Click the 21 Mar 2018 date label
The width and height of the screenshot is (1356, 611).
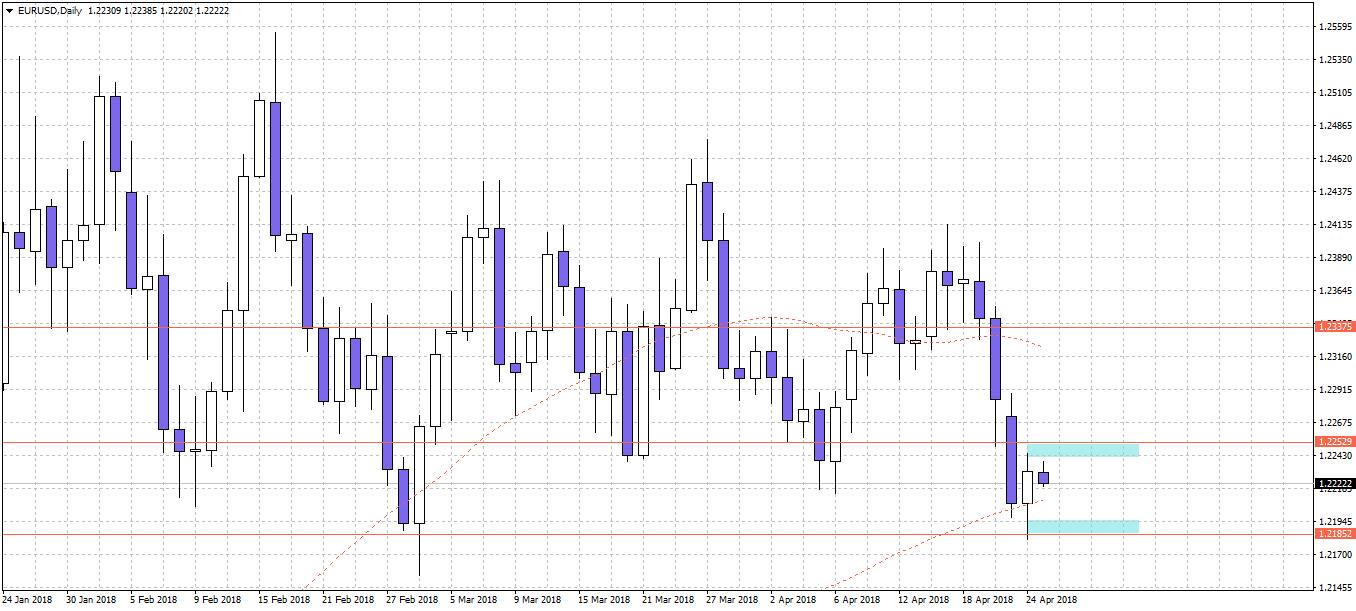click(668, 600)
